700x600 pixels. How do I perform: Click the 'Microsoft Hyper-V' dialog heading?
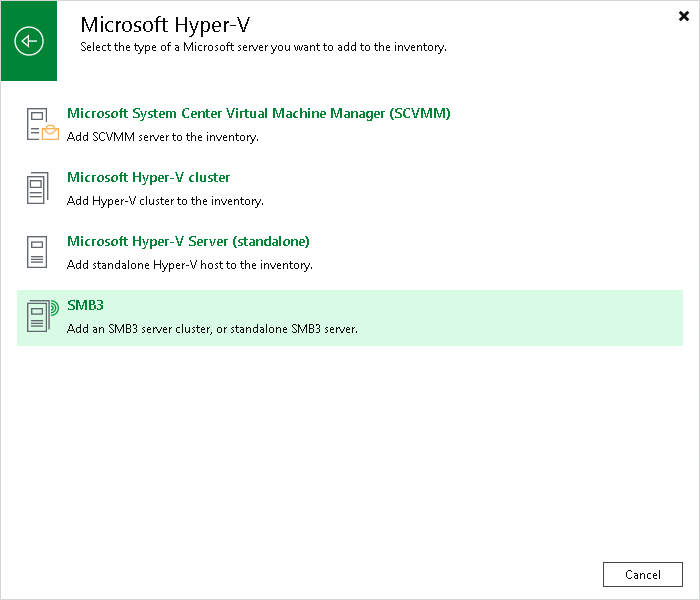pyautogui.click(x=165, y=25)
